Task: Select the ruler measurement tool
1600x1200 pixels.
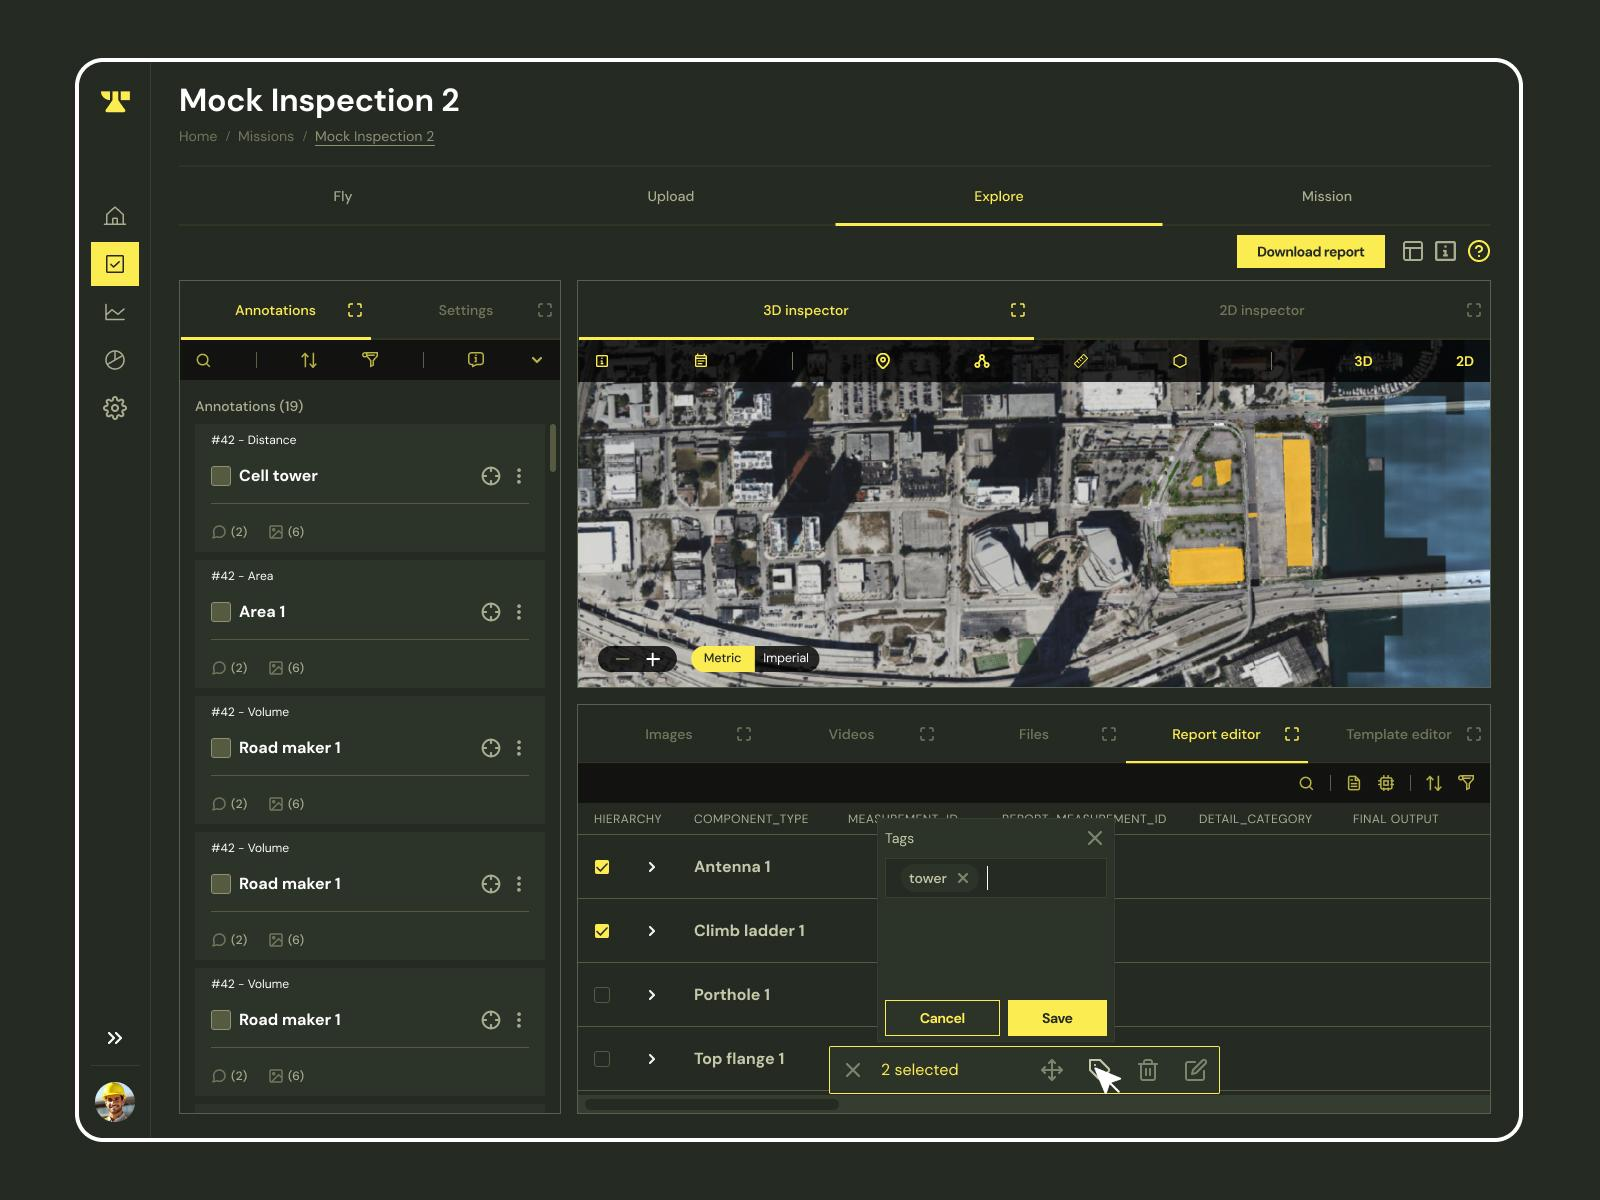Action: tap(1081, 361)
